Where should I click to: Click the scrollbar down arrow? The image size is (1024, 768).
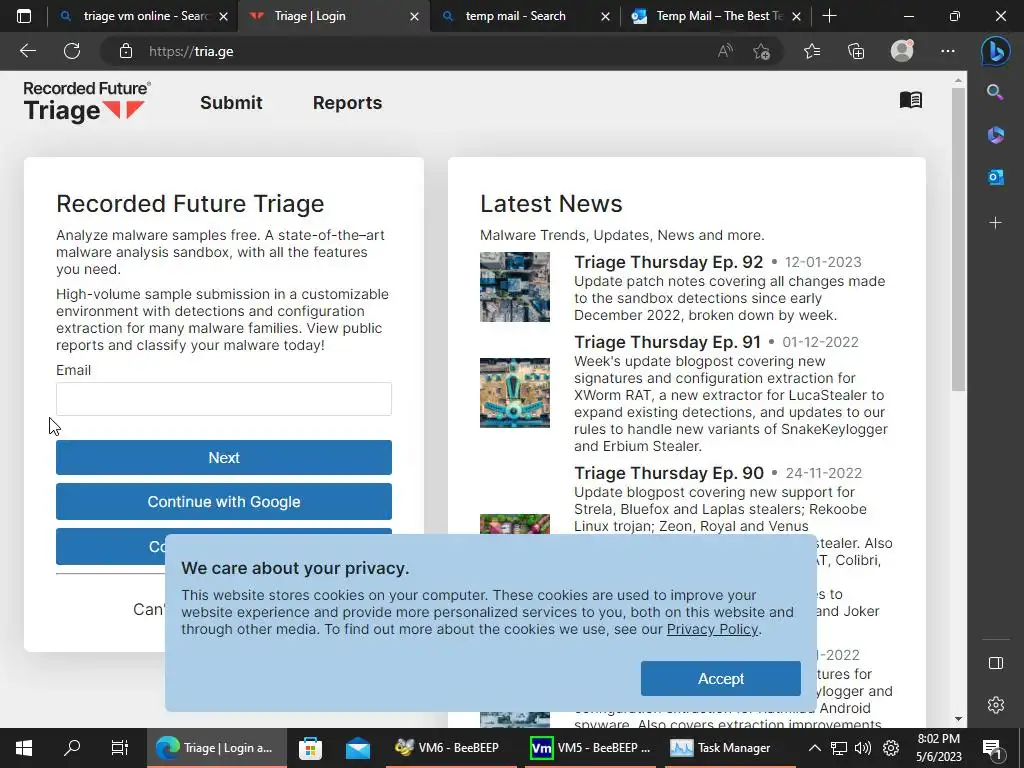click(x=958, y=719)
